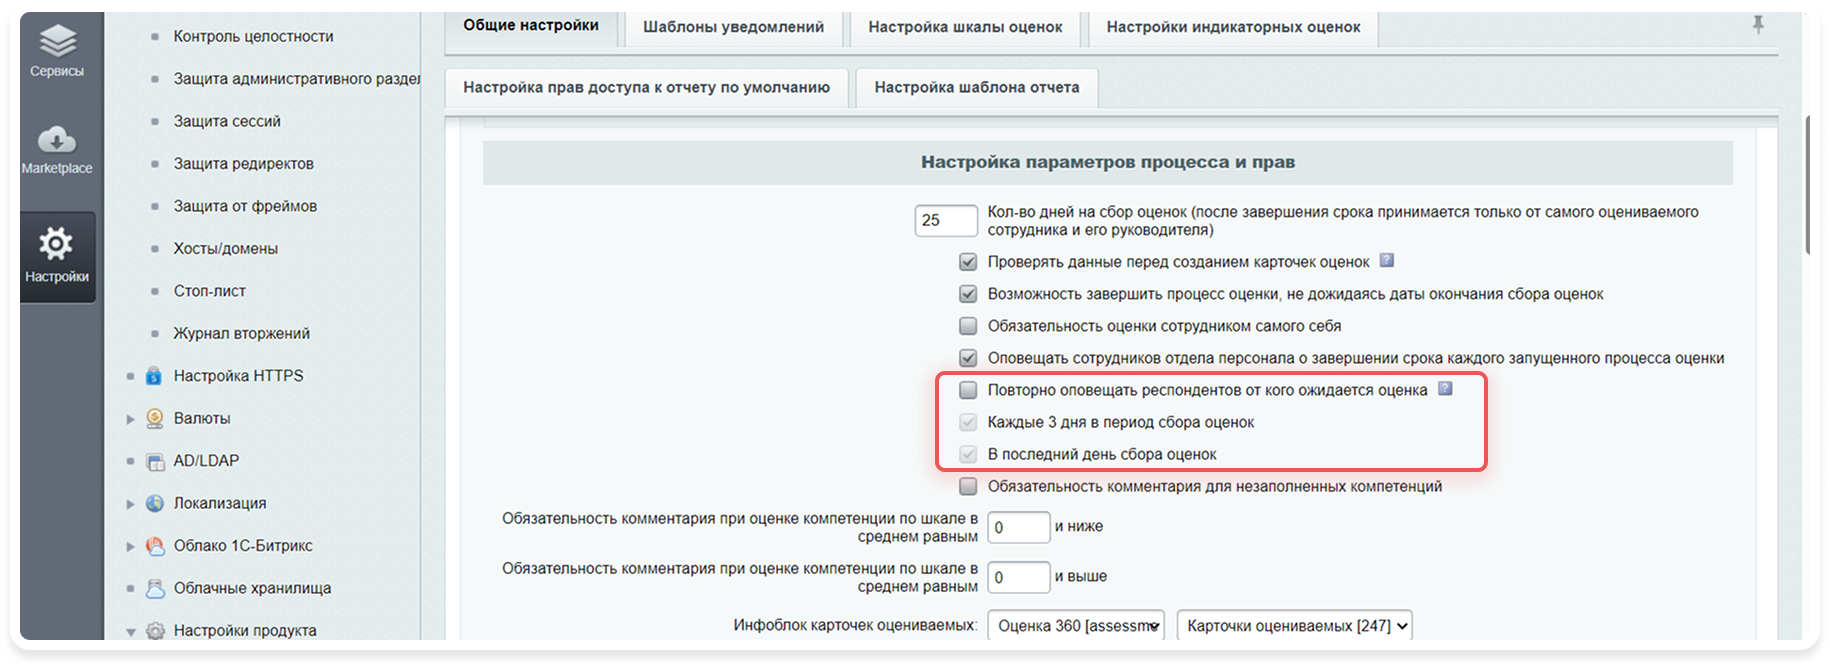Click the Настройка параметров процесса и прав heading

(x=1108, y=162)
